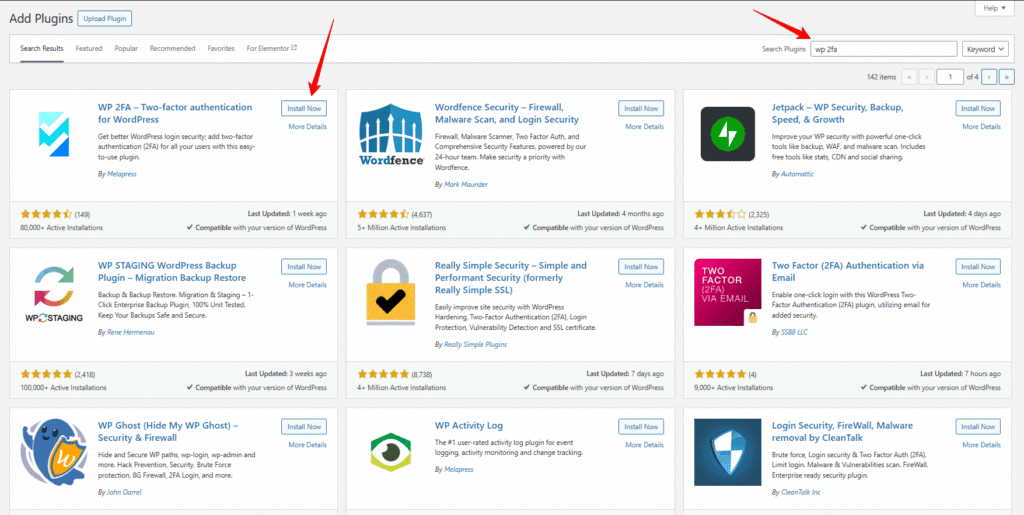The width and height of the screenshot is (1024, 515).
Task: Jump to the last results page arrow
Action: click(x=1006, y=76)
